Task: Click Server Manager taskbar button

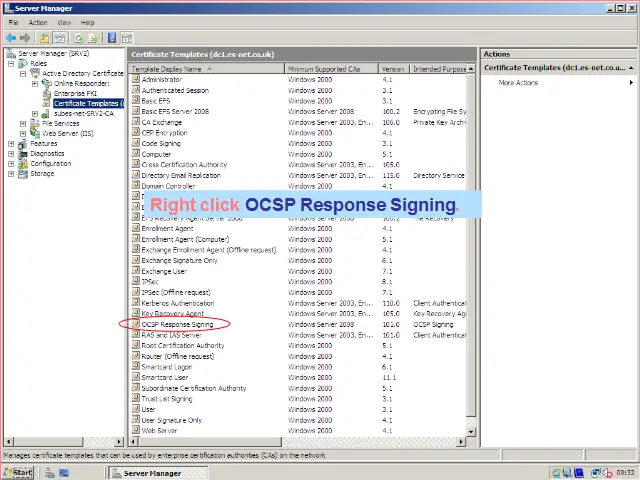Action: click(x=158, y=473)
